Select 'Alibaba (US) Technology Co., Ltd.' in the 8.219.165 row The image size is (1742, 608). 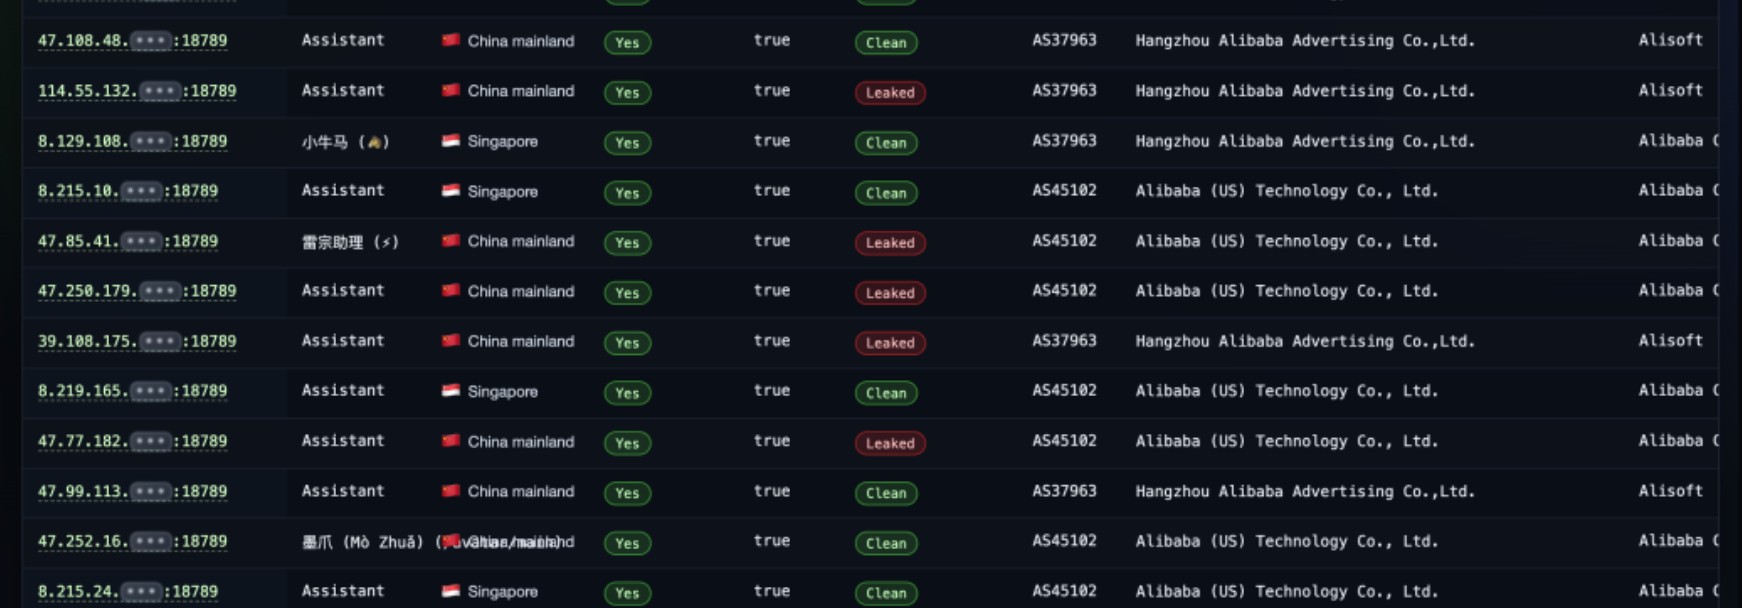[1287, 391]
